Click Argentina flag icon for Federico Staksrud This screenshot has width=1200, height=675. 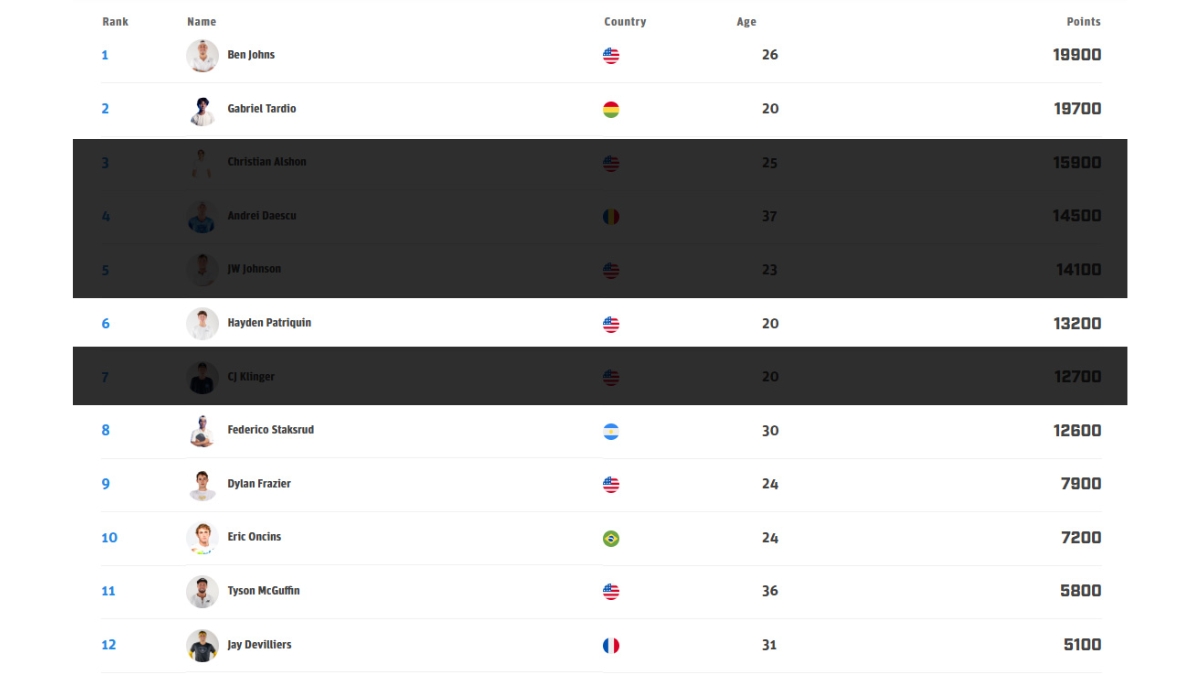(x=611, y=431)
